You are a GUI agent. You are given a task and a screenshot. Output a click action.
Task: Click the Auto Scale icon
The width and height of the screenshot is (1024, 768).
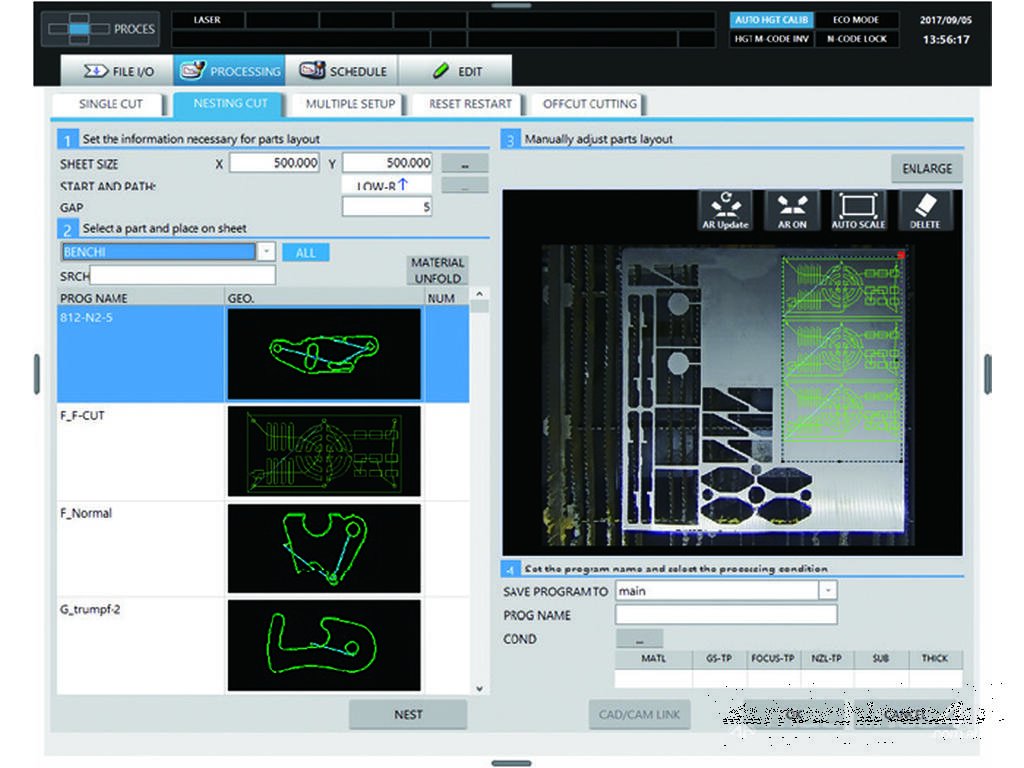tap(858, 210)
